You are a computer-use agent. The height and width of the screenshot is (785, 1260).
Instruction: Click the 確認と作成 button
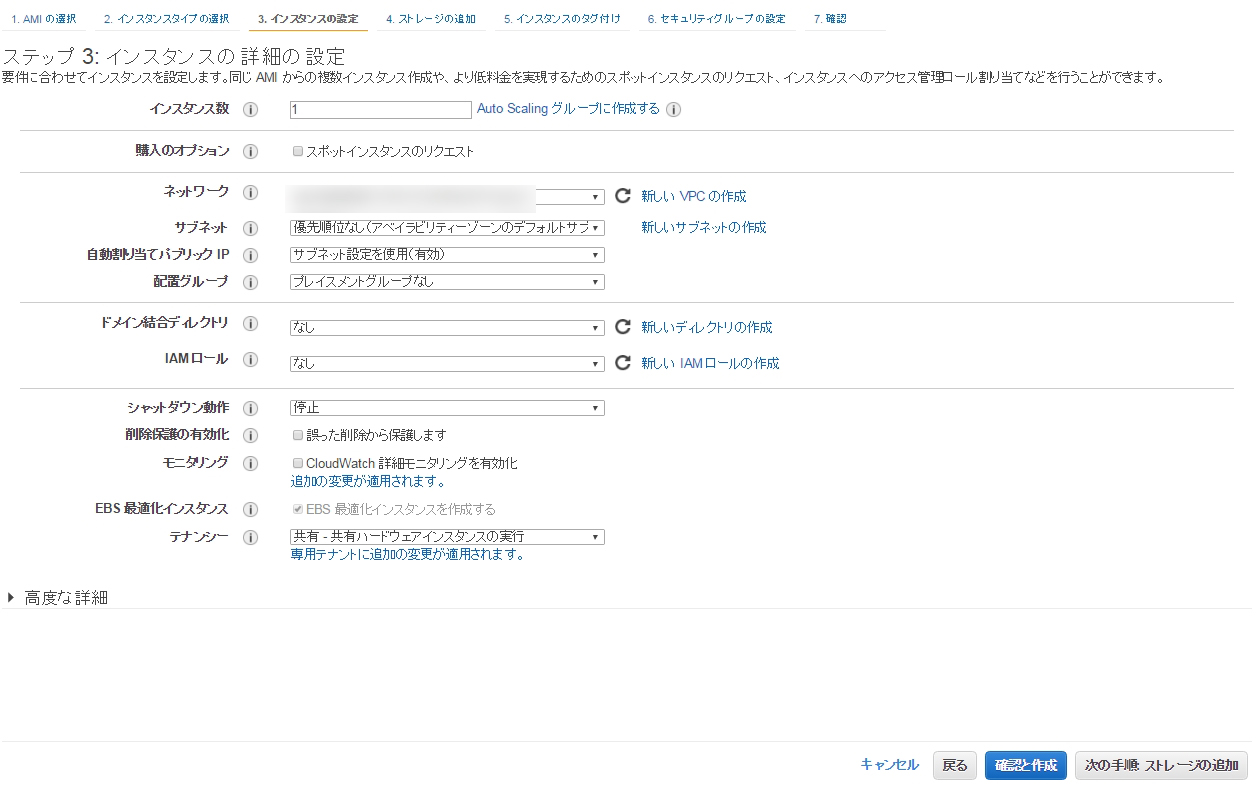(1025, 764)
